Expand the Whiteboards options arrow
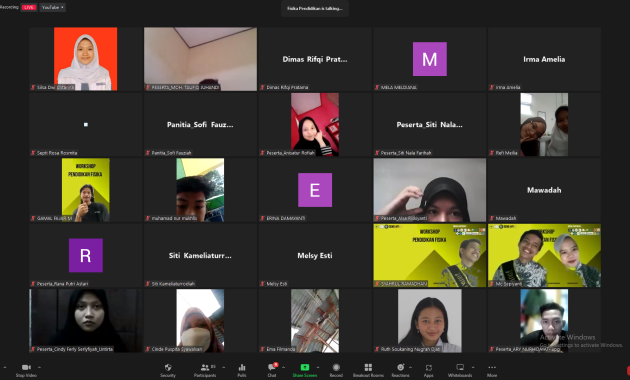 [473, 367]
